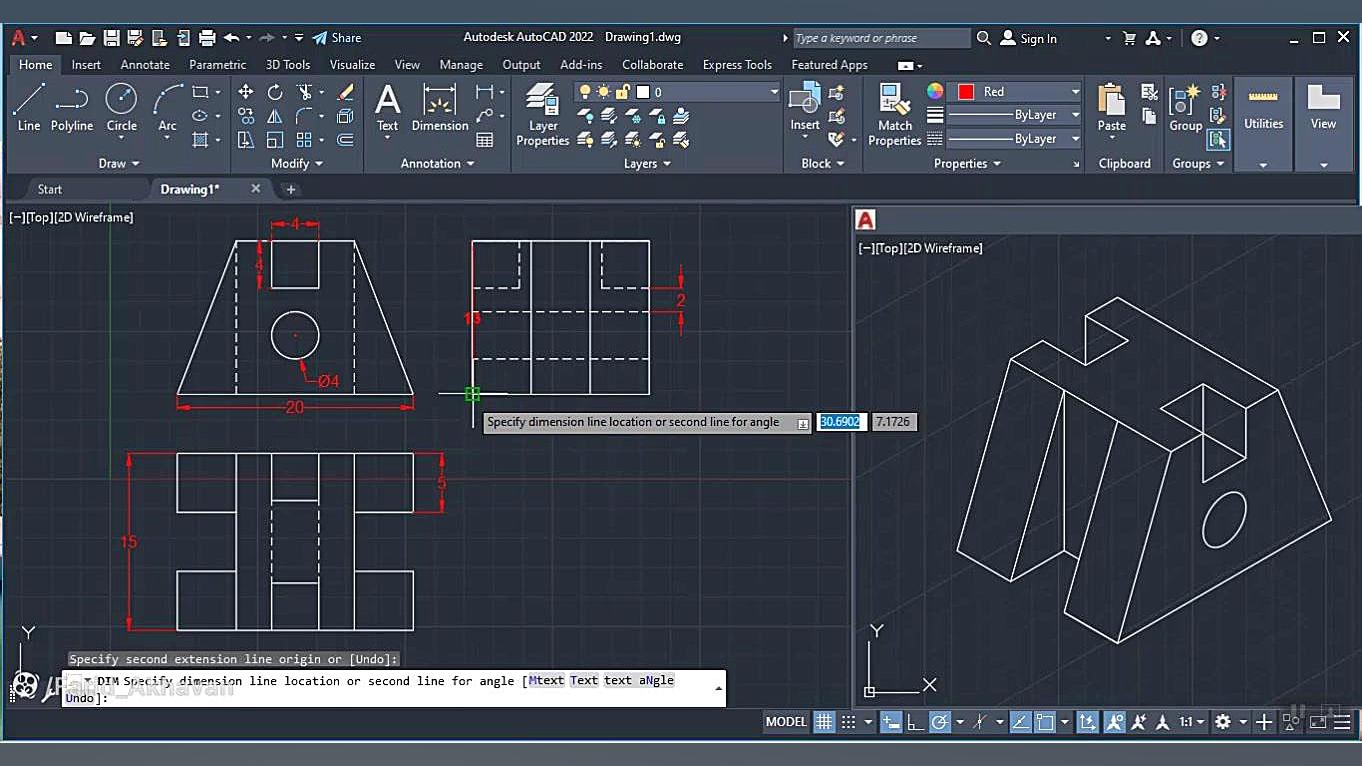This screenshot has height=766, width=1362.
Task: Click the Move tool in Modify panel
Action: tap(246, 92)
